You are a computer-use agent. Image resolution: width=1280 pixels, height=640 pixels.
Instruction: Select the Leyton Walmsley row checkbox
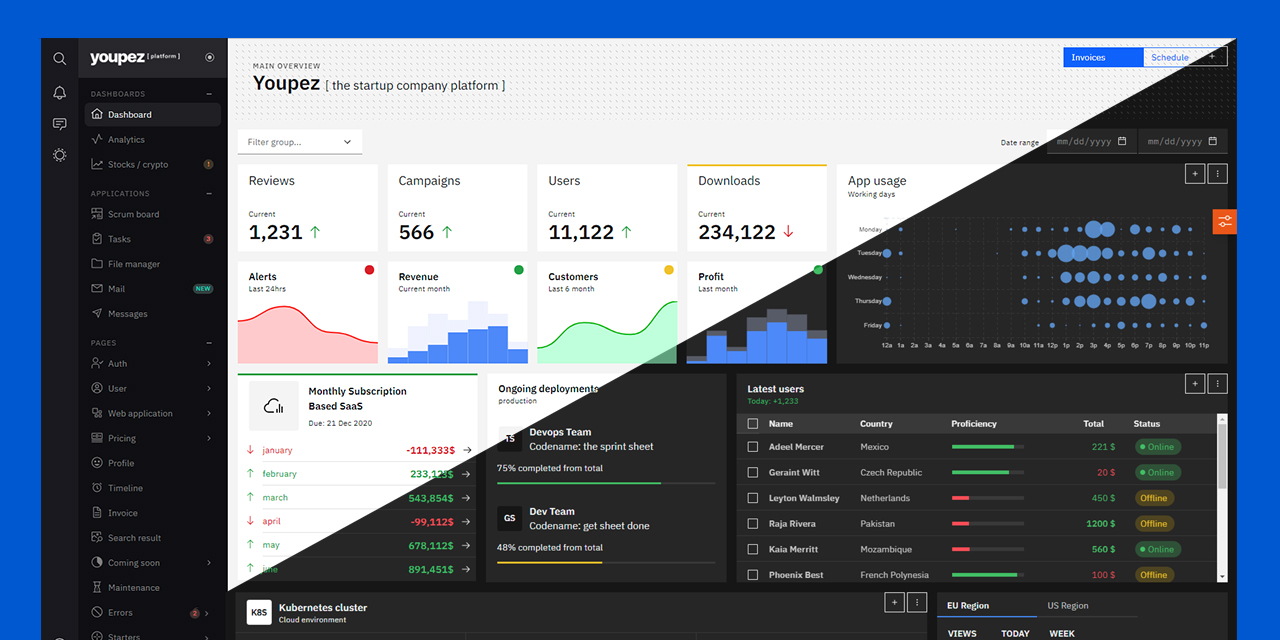pos(753,498)
